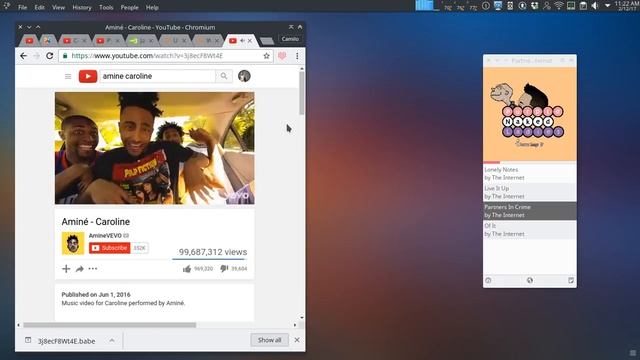Open the YouTube hamburger guide menu
This screenshot has width=640, height=360.
tap(68, 76)
